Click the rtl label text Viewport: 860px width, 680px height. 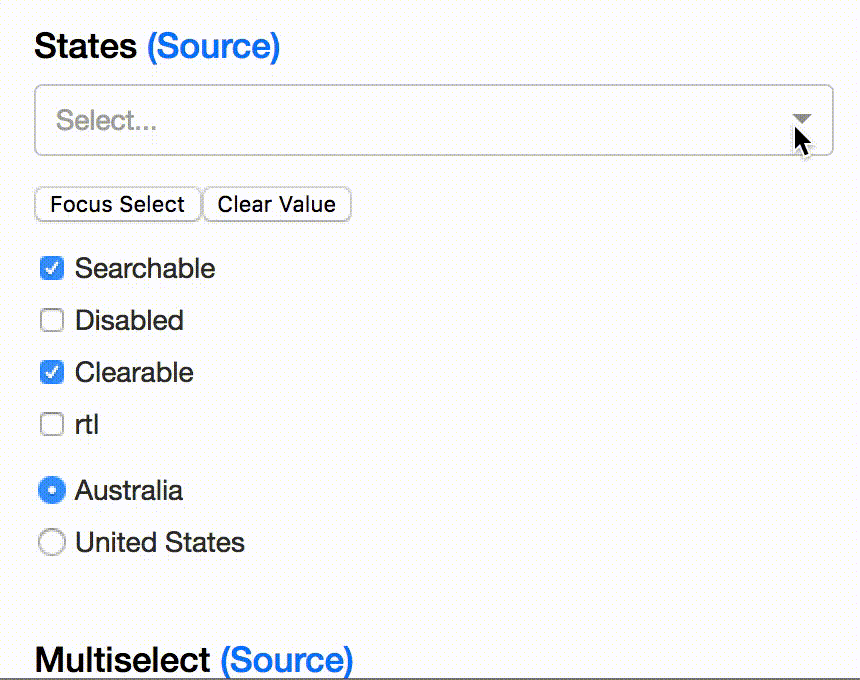click(x=87, y=424)
